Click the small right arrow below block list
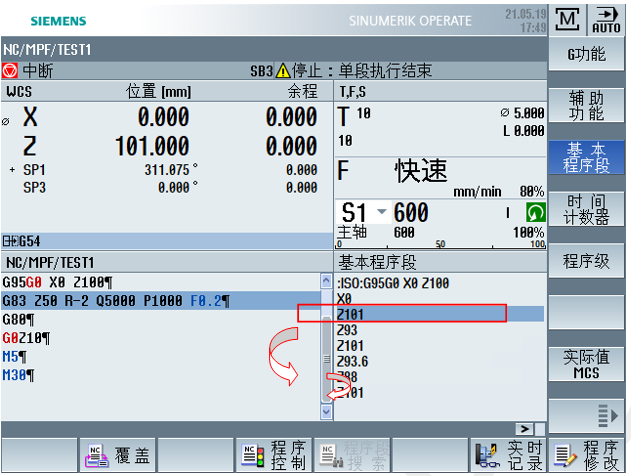This screenshot has height=476, width=631. click(x=524, y=429)
